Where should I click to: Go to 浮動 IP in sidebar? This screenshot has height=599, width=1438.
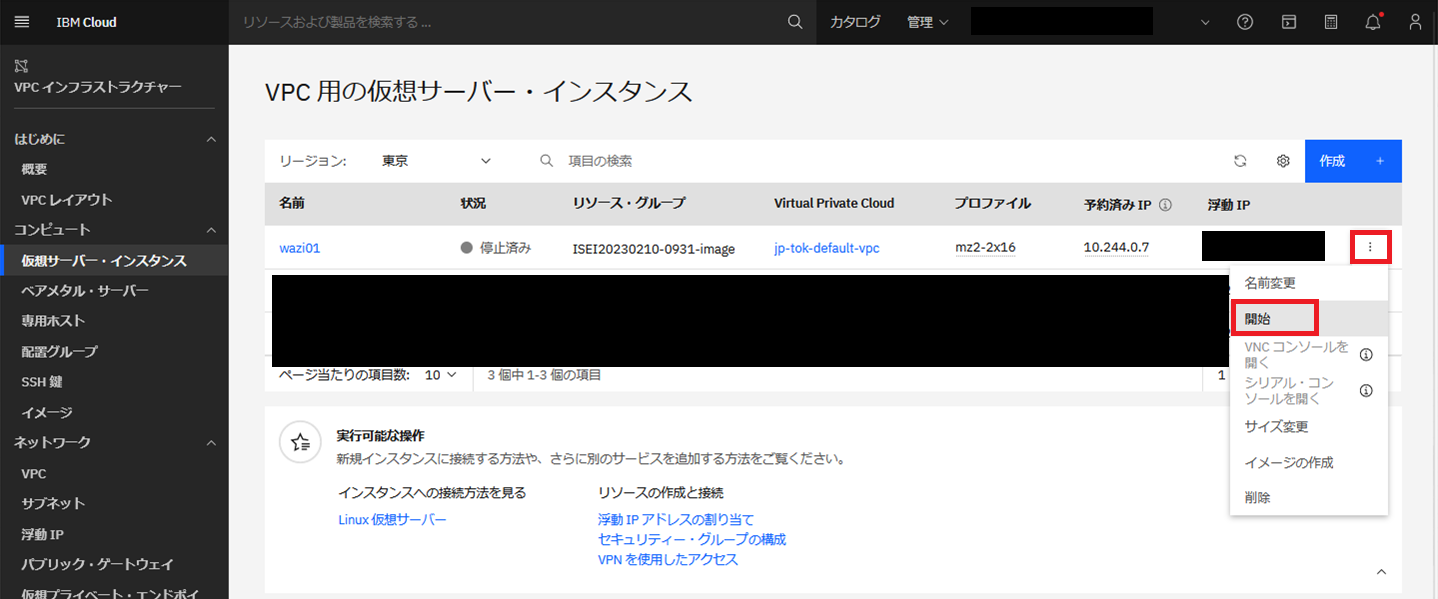(42, 534)
